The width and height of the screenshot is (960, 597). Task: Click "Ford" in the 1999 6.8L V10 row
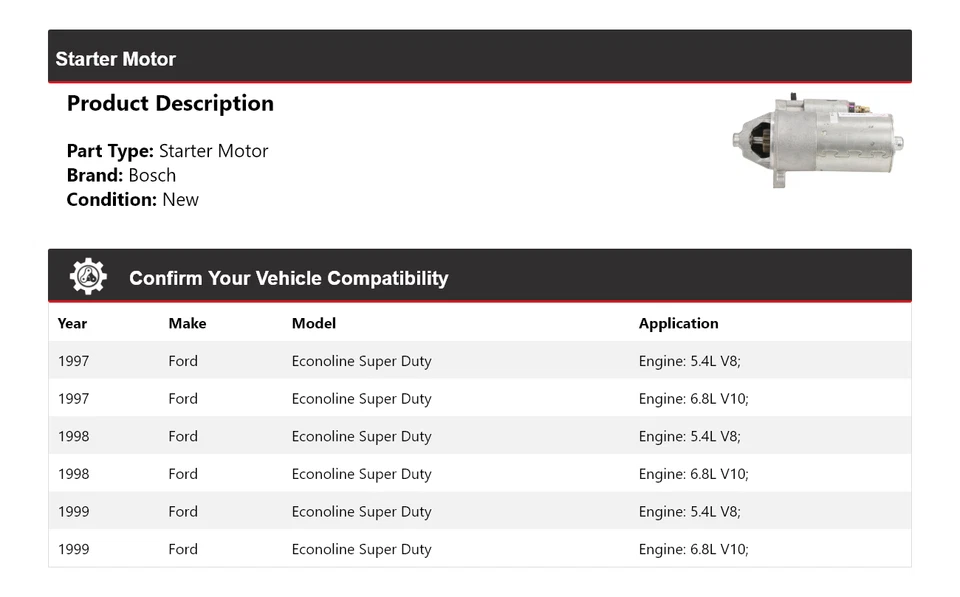(x=183, y=549)
